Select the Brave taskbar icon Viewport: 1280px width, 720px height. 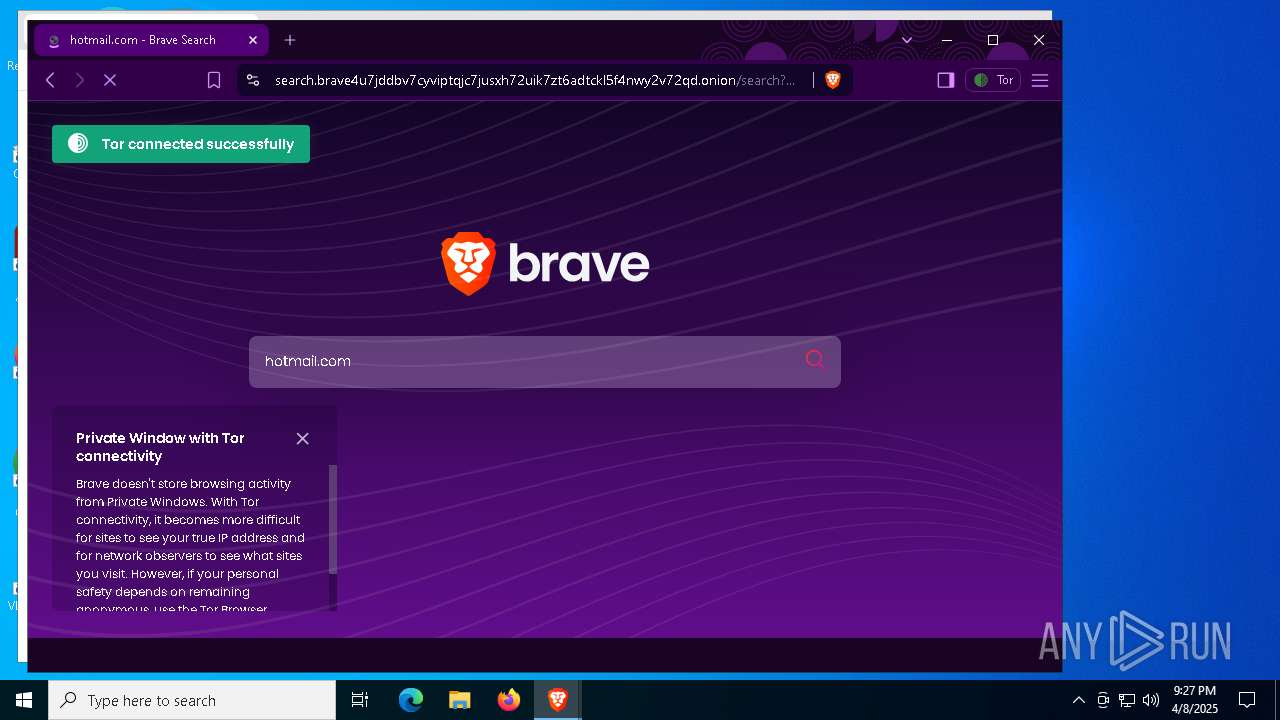point(558,700)
